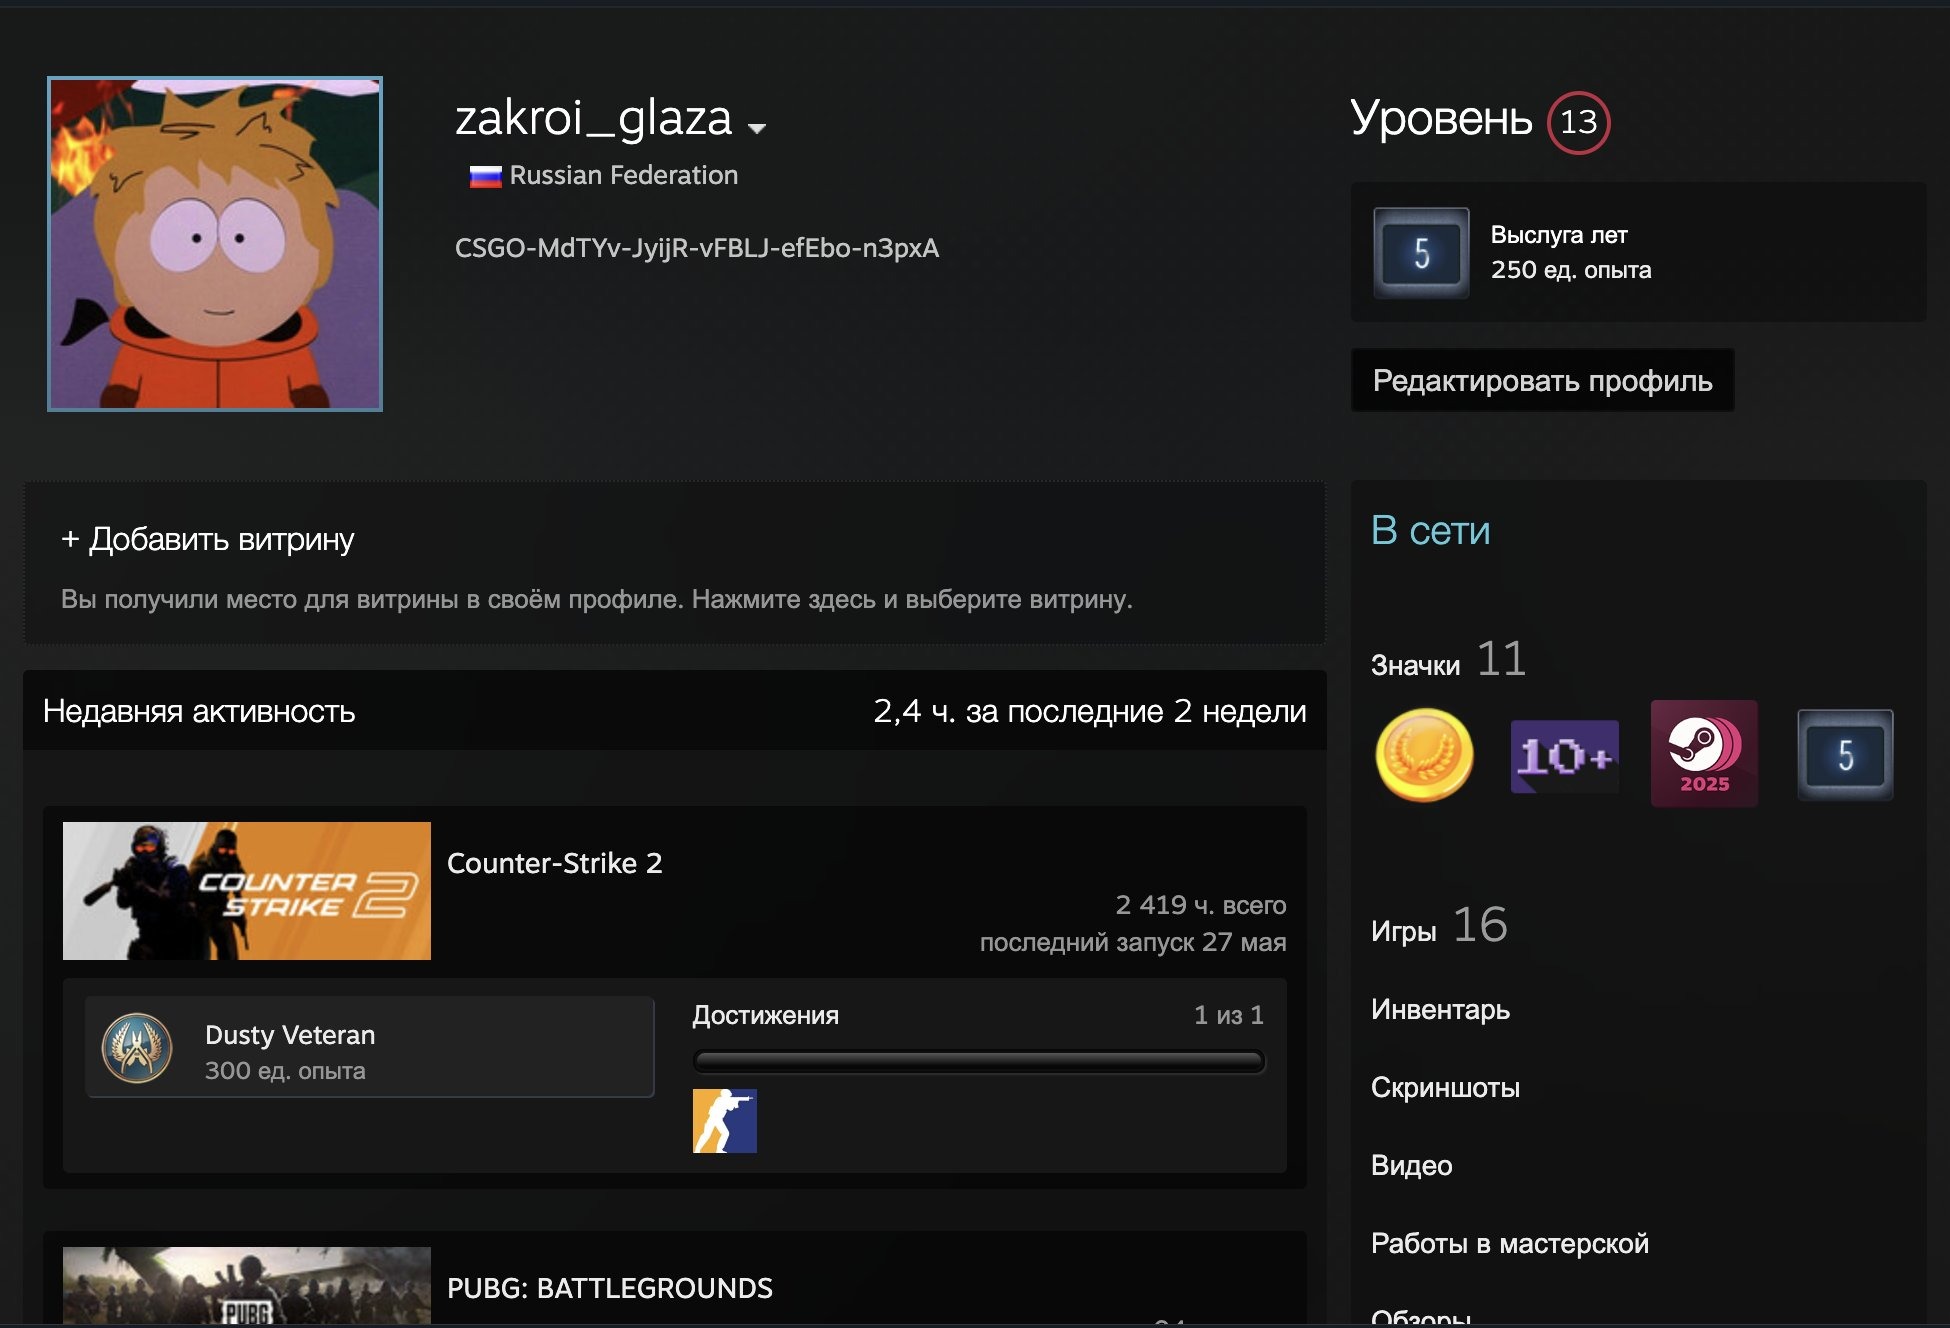This screenshot has width=1950, height=1328.
Task: Click the Уровень level label
Action: 1441,119
